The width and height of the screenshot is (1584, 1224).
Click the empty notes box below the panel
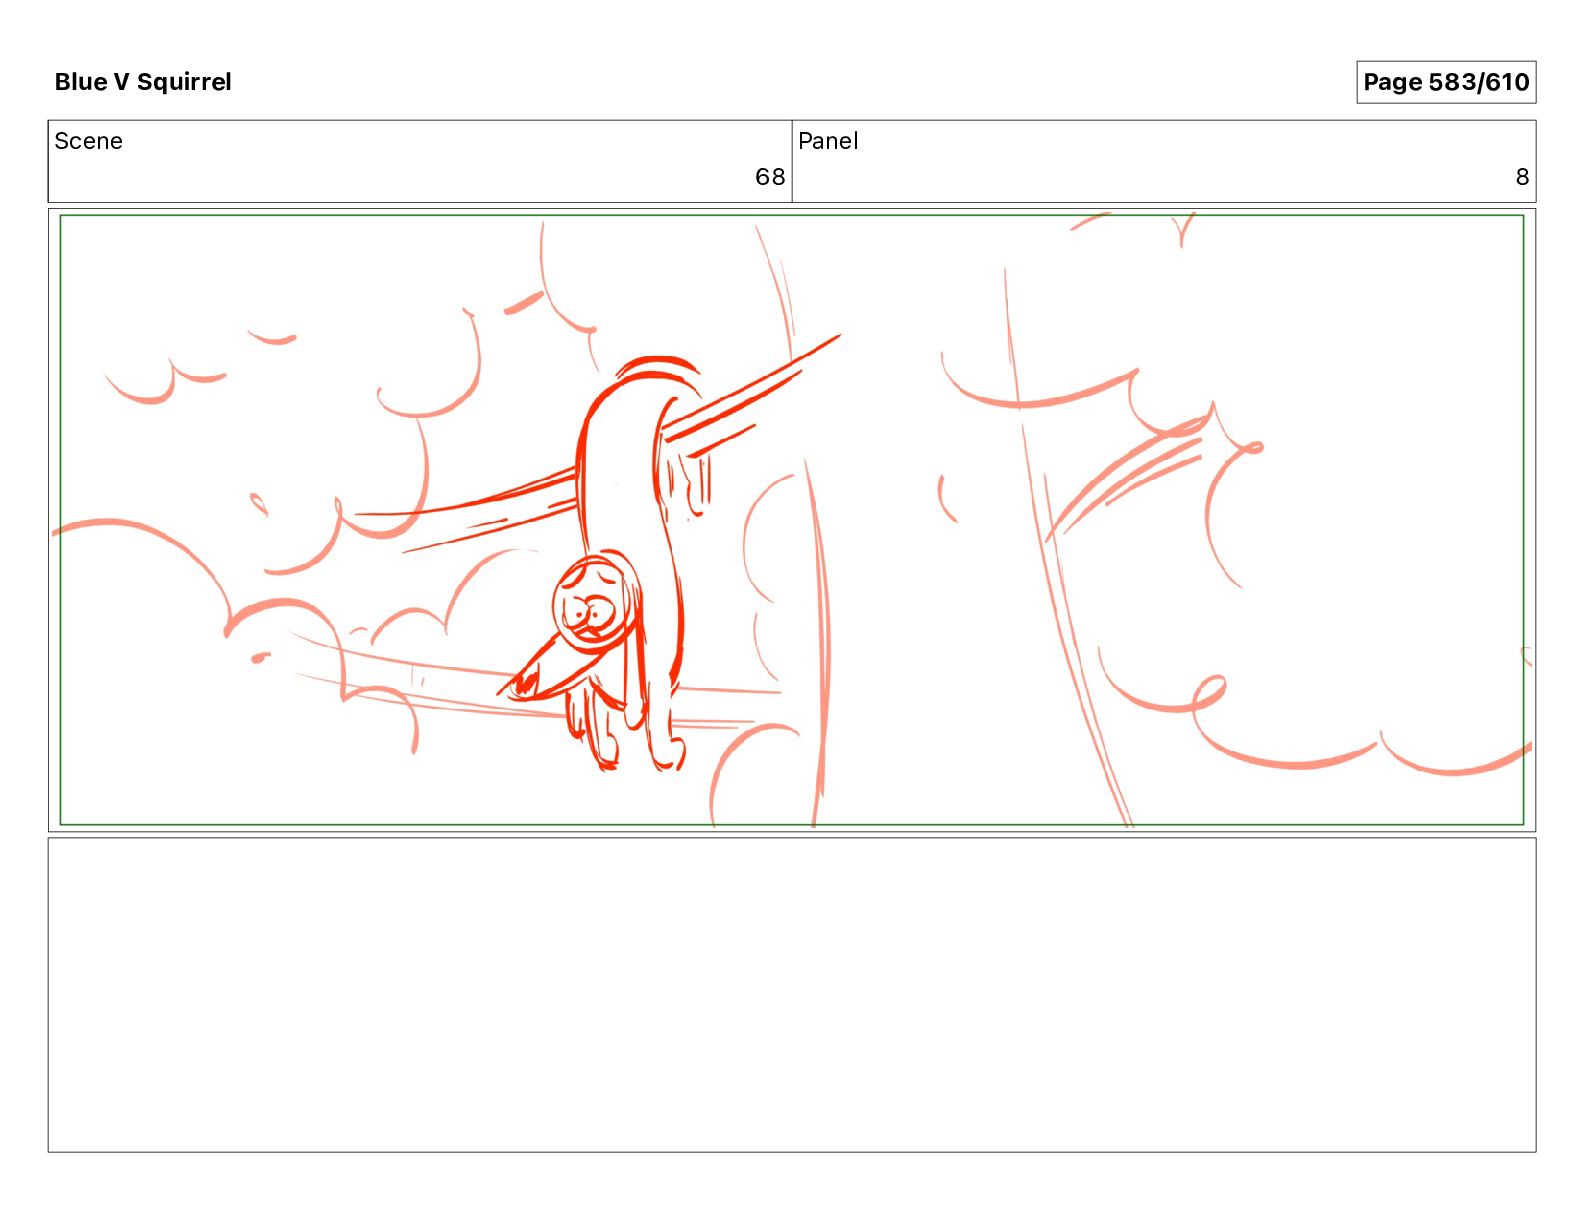click(x=792, y=995)
